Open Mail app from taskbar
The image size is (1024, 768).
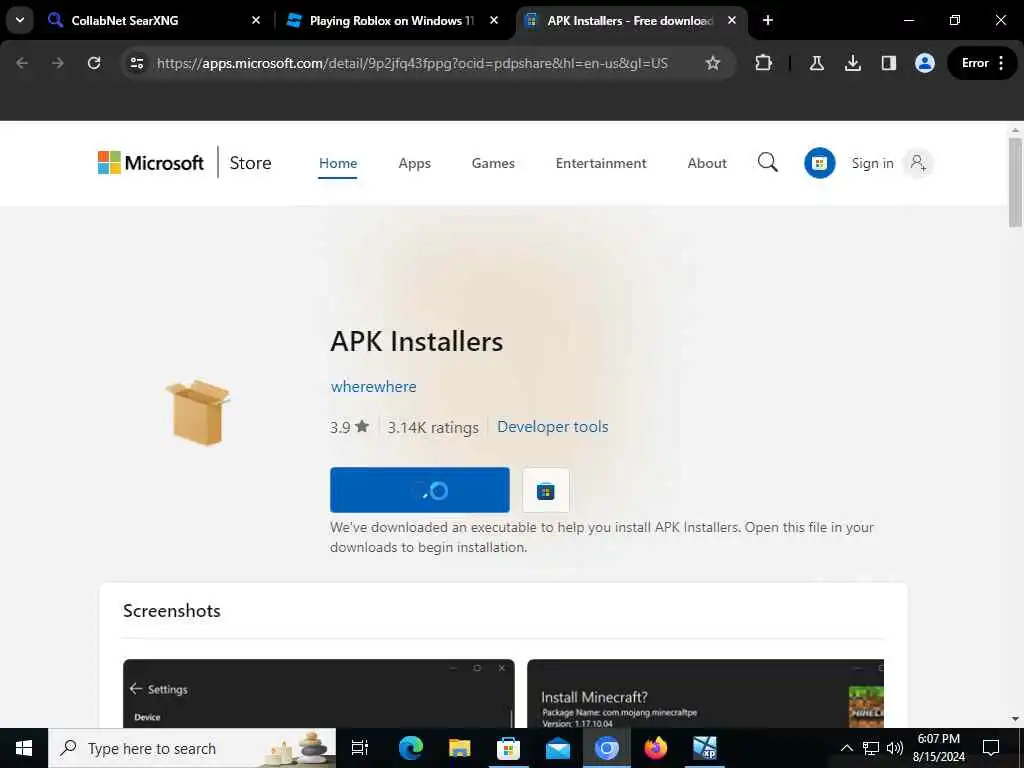click(558, 748)
